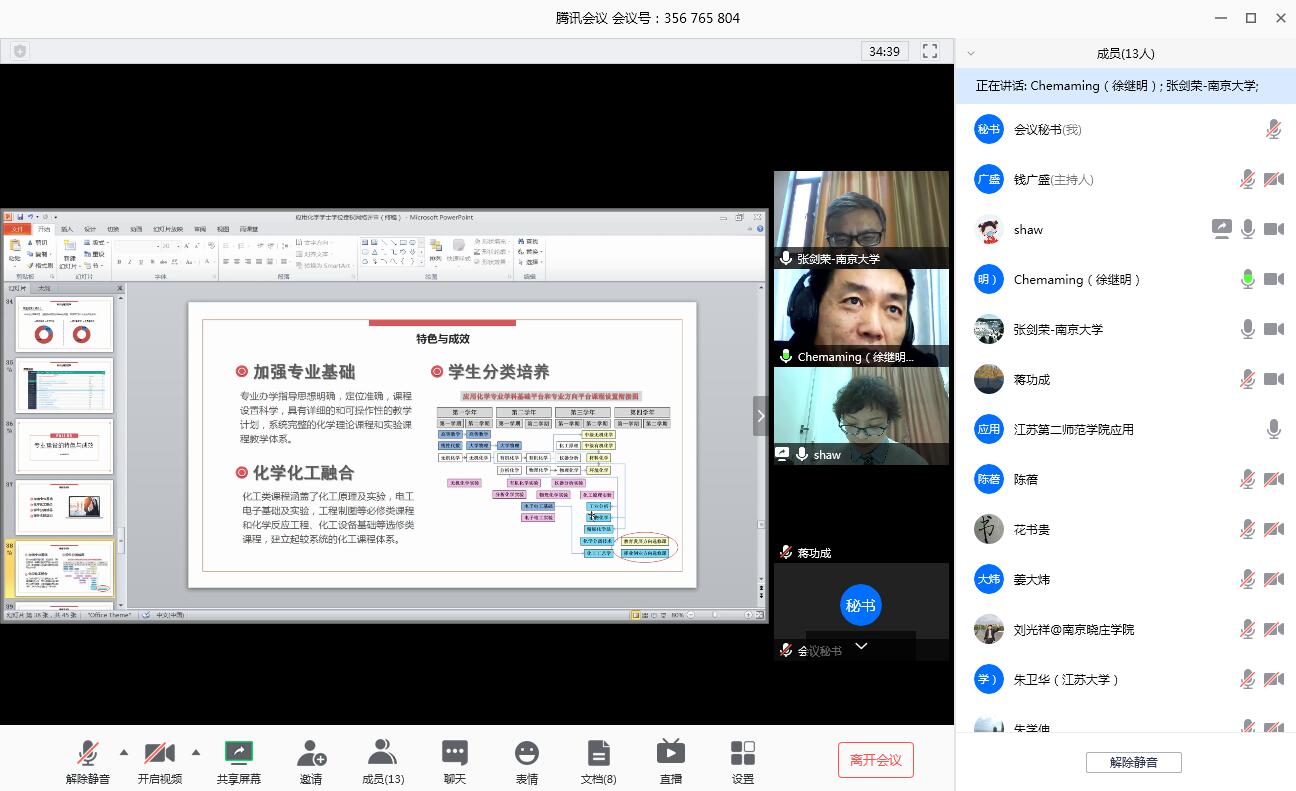
Task: Collapse the members panel header chevron
Action: point(971,54)
